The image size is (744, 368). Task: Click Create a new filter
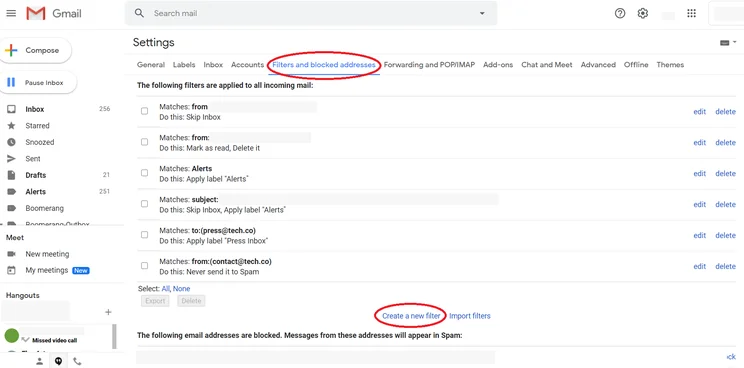(x=411, y=316)
